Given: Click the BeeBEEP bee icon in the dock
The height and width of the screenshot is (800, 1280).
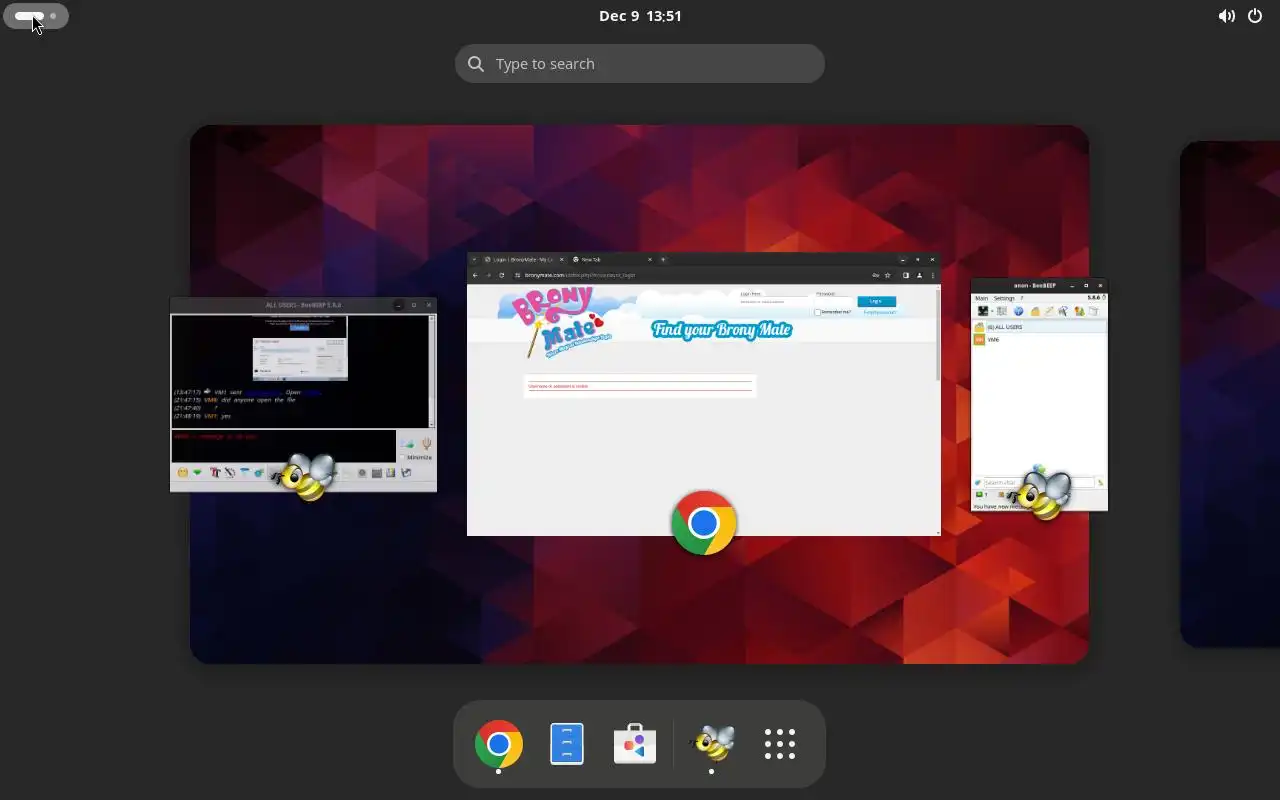Looking at the screenshot, I should [x=712, y=744].
